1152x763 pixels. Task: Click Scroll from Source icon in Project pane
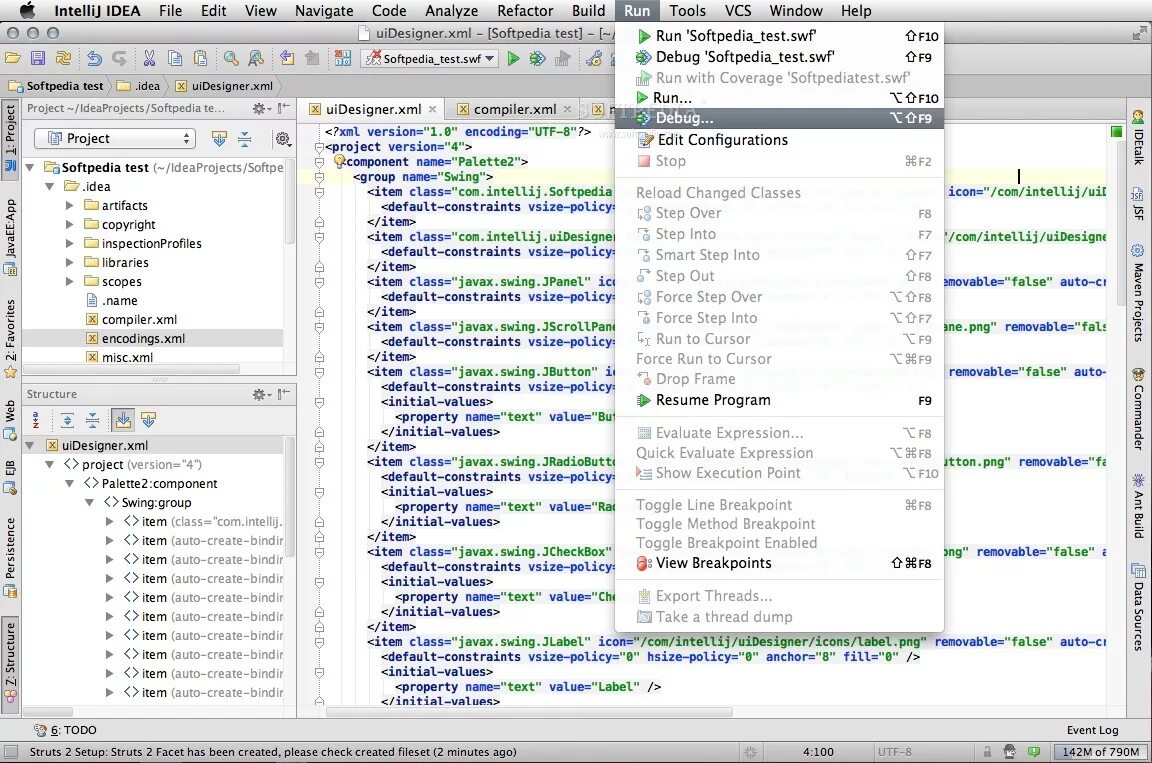click(219, 138)
